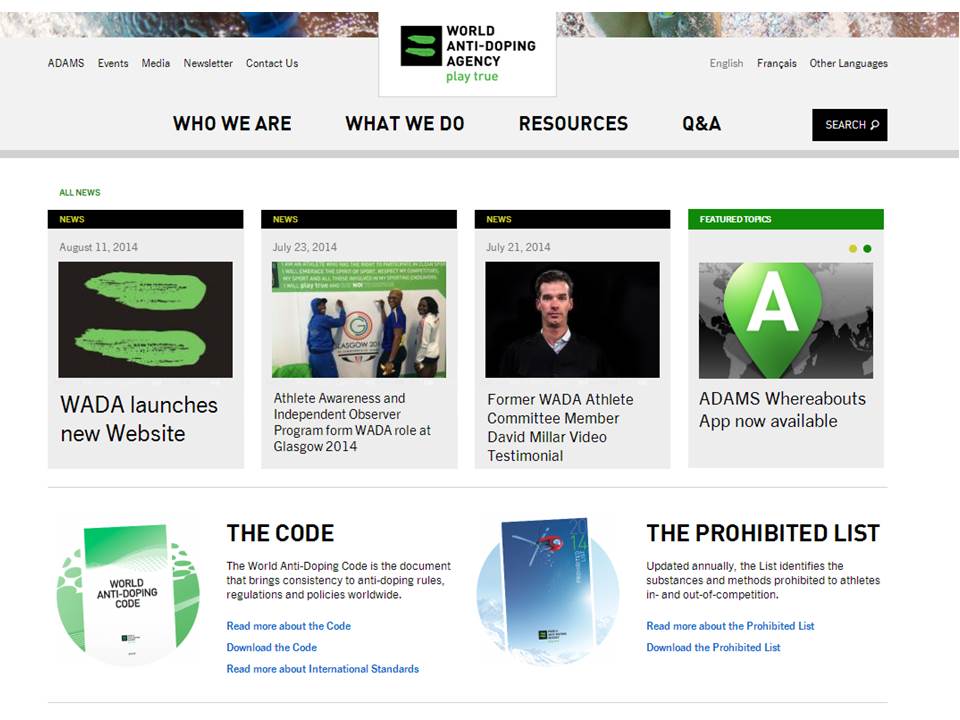Click David Millar's video thumbnail

pos(571,318)
